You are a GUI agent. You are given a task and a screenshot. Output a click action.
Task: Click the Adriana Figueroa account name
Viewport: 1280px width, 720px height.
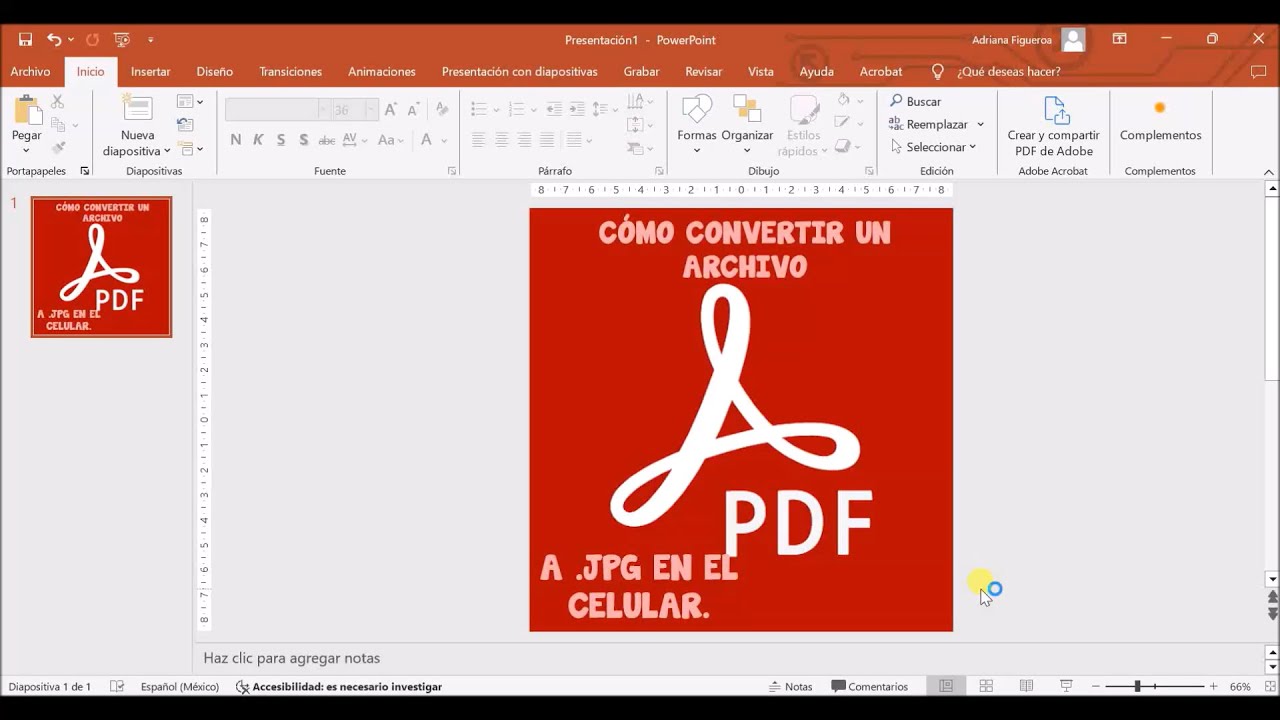(x=1012, y=40)
